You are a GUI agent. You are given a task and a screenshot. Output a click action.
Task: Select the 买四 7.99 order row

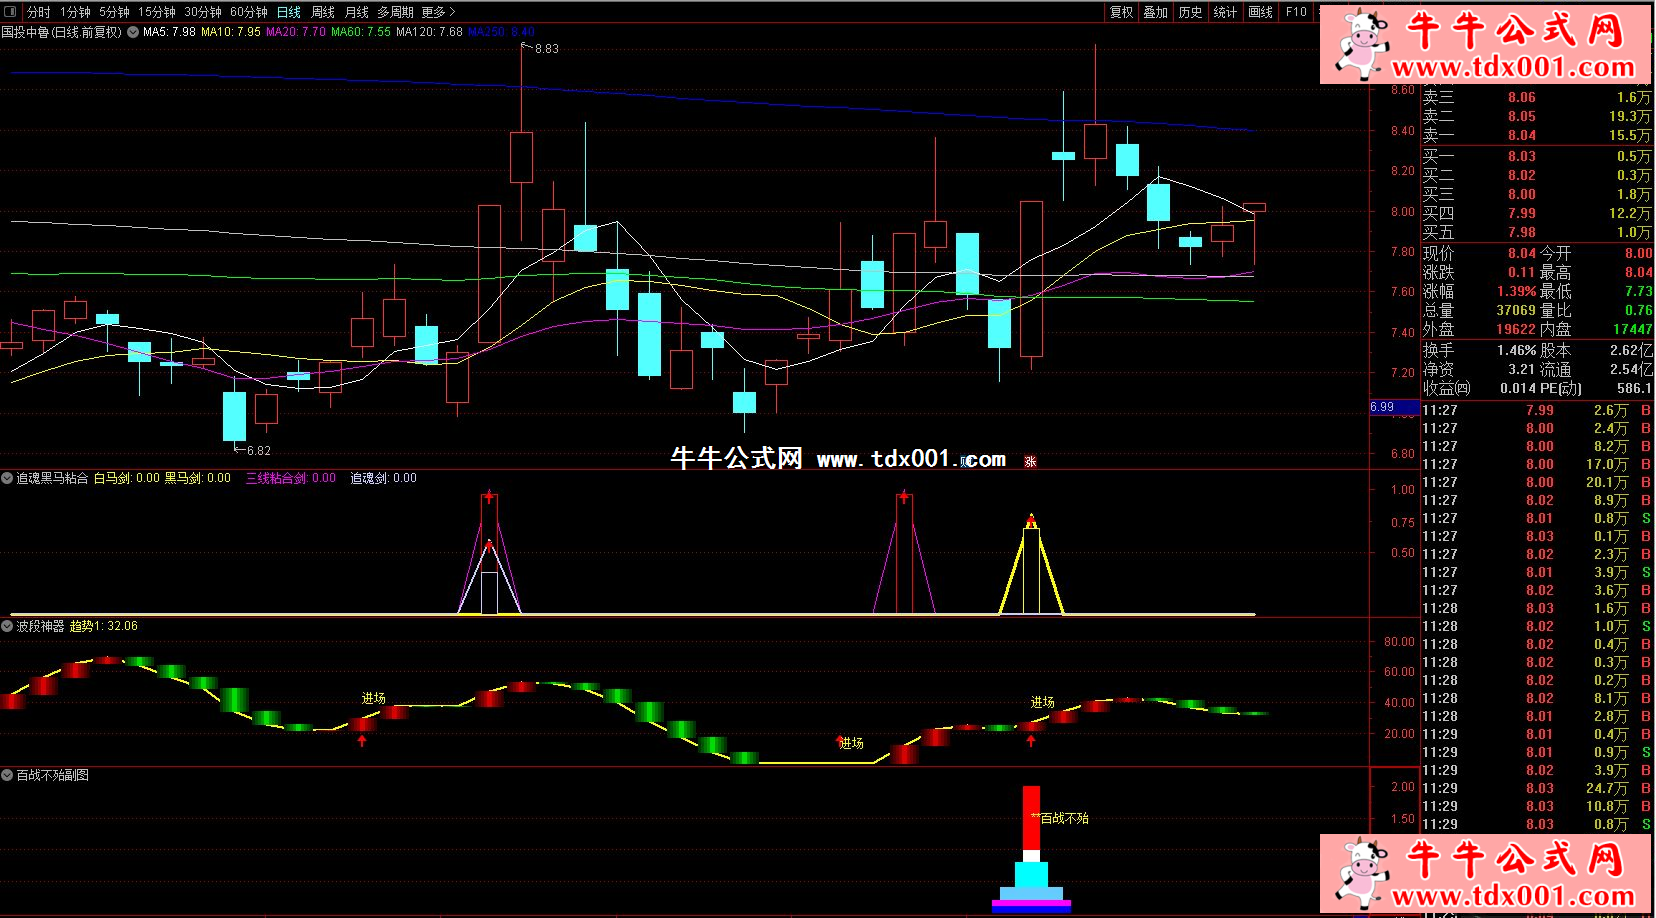pos(1537,213)
